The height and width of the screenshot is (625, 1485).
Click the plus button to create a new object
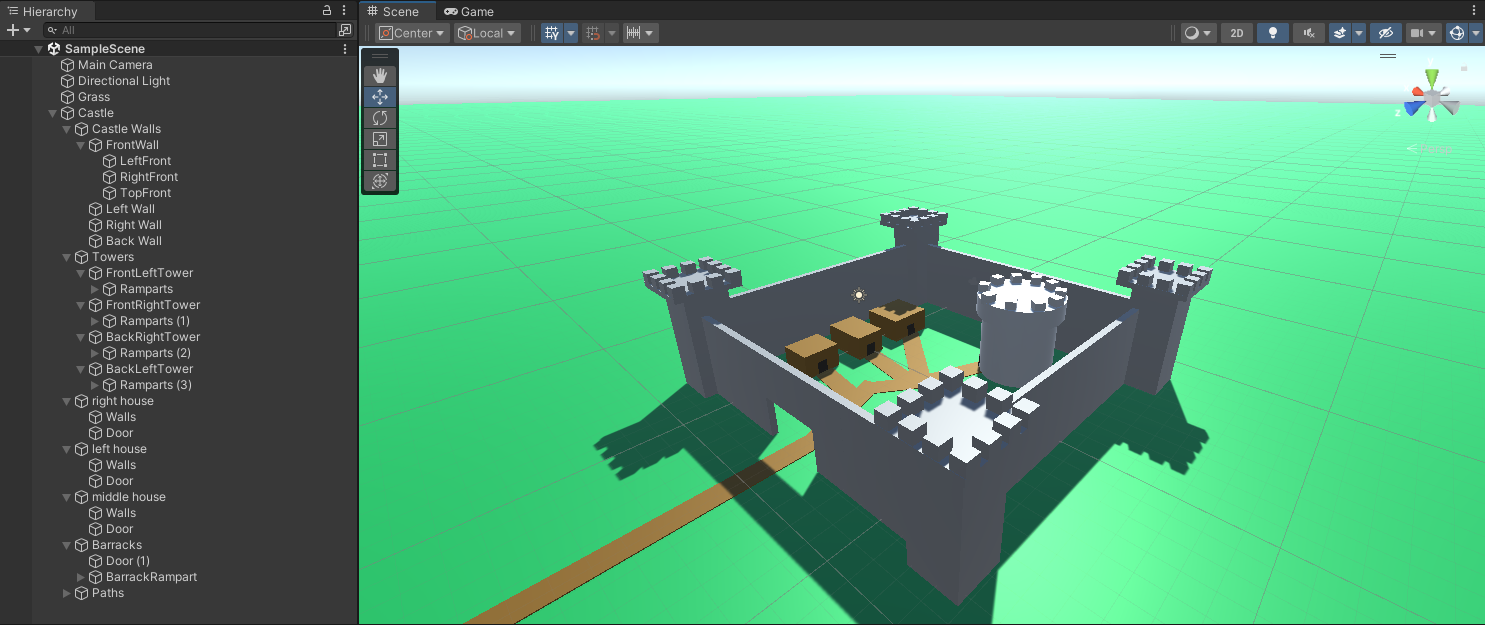(x=12, y=30)
